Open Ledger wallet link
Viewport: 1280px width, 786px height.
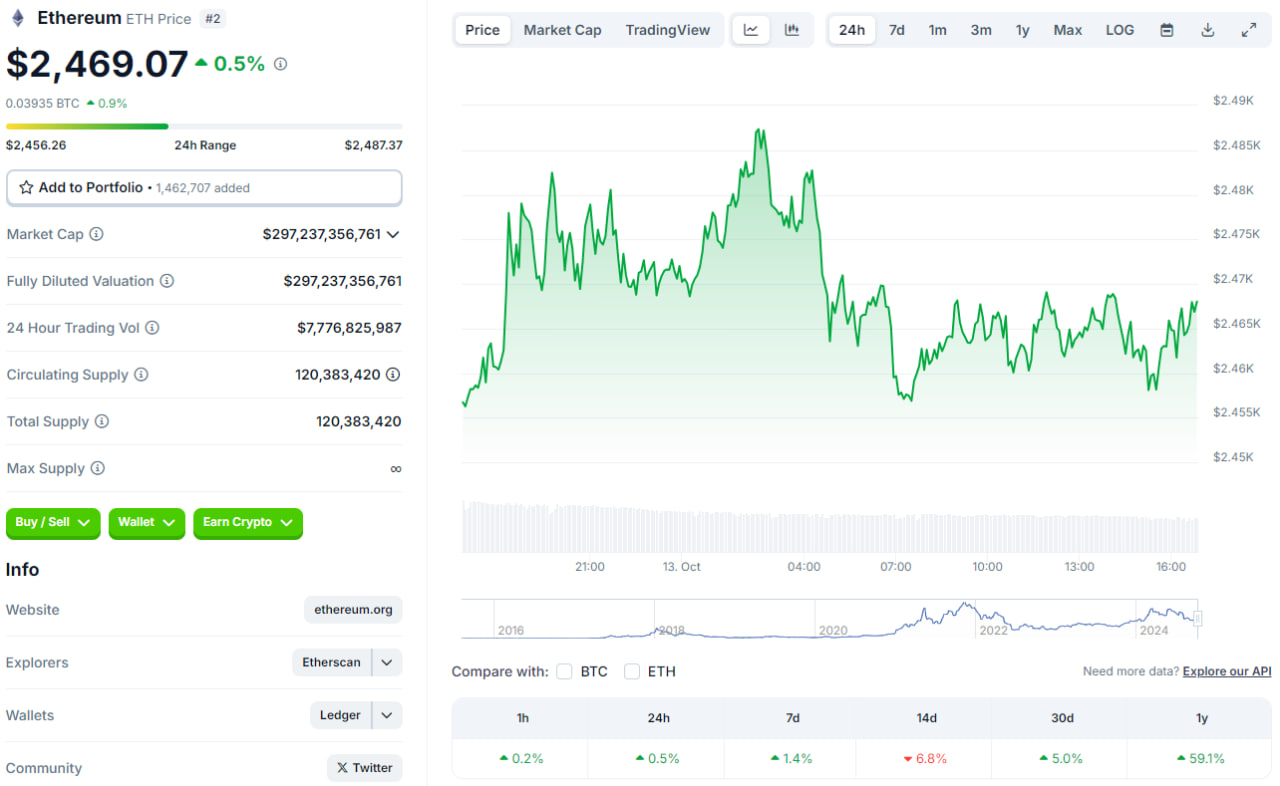click(340, 716)
